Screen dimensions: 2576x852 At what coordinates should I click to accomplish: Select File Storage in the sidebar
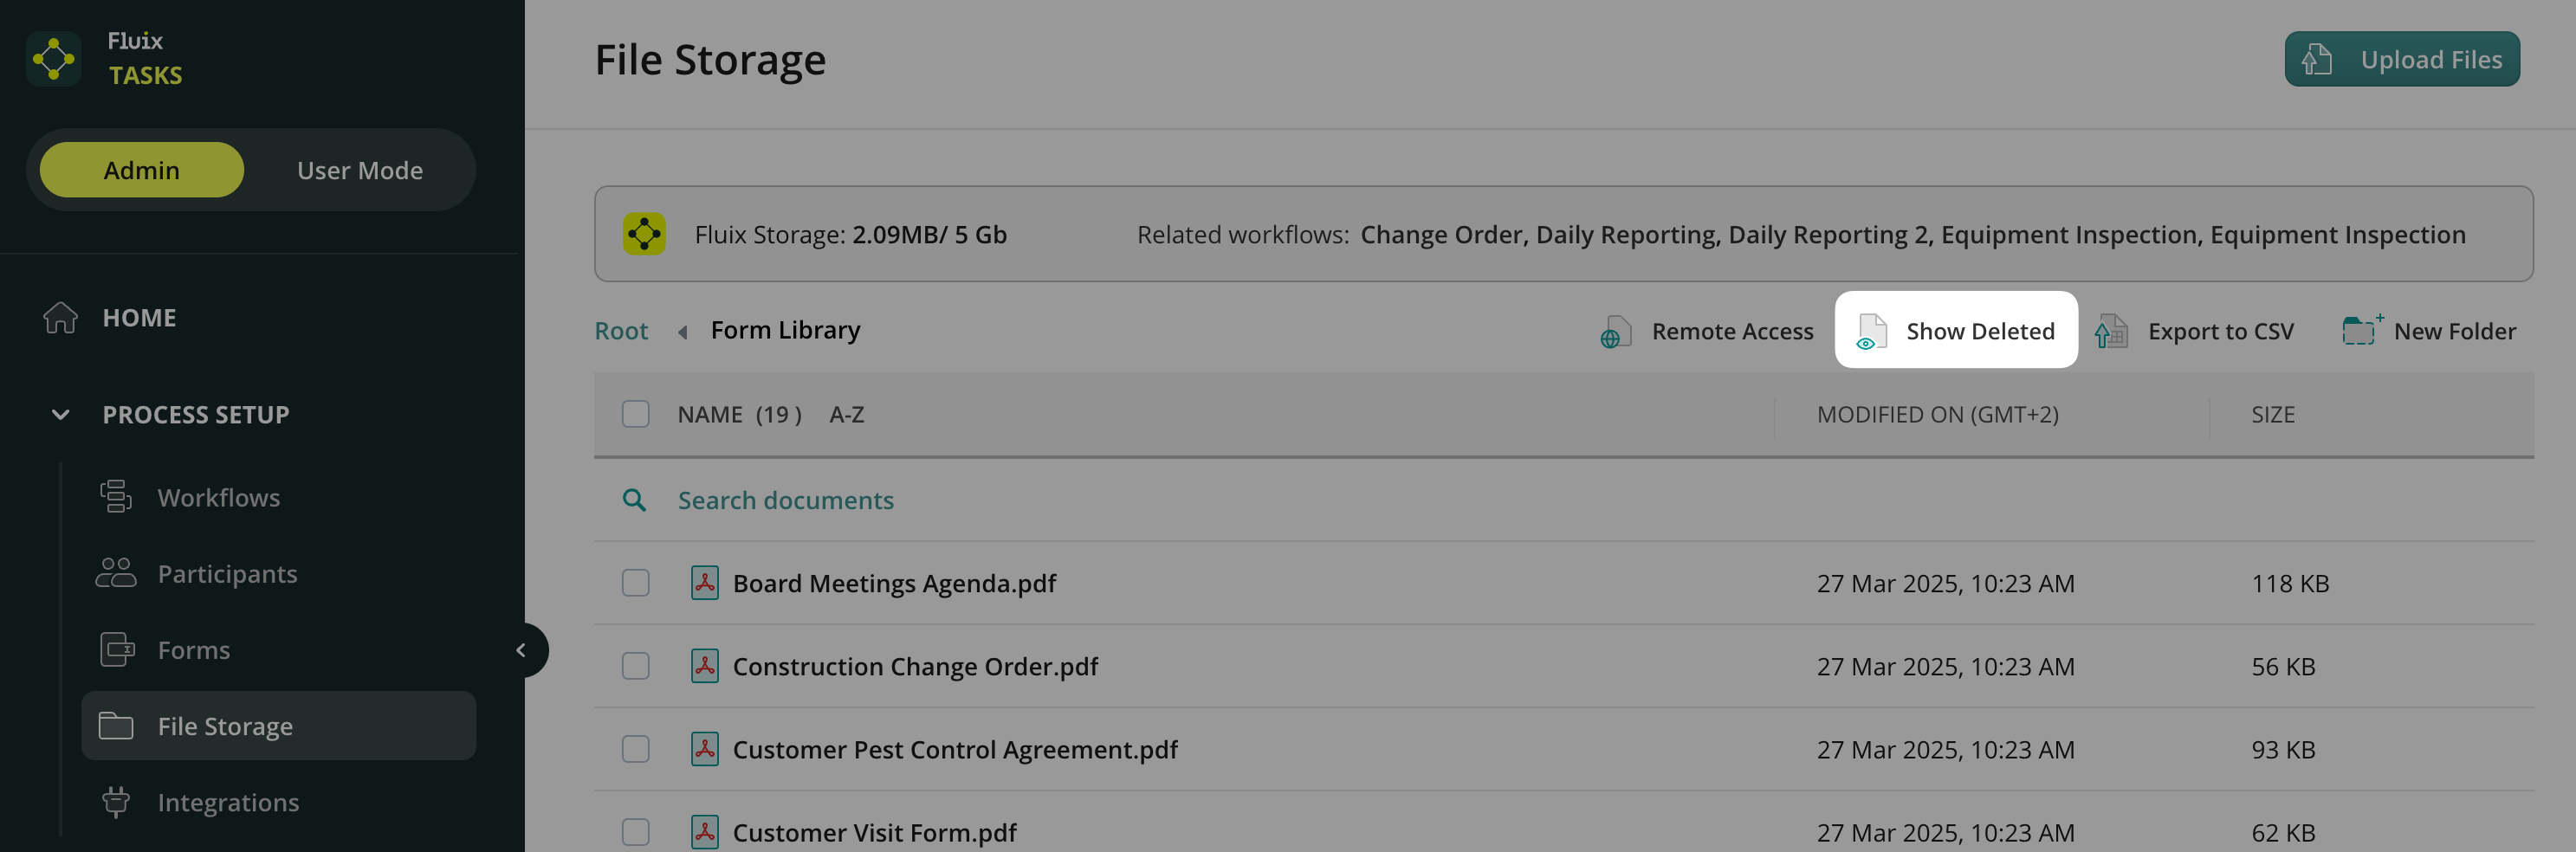(225, 726)
